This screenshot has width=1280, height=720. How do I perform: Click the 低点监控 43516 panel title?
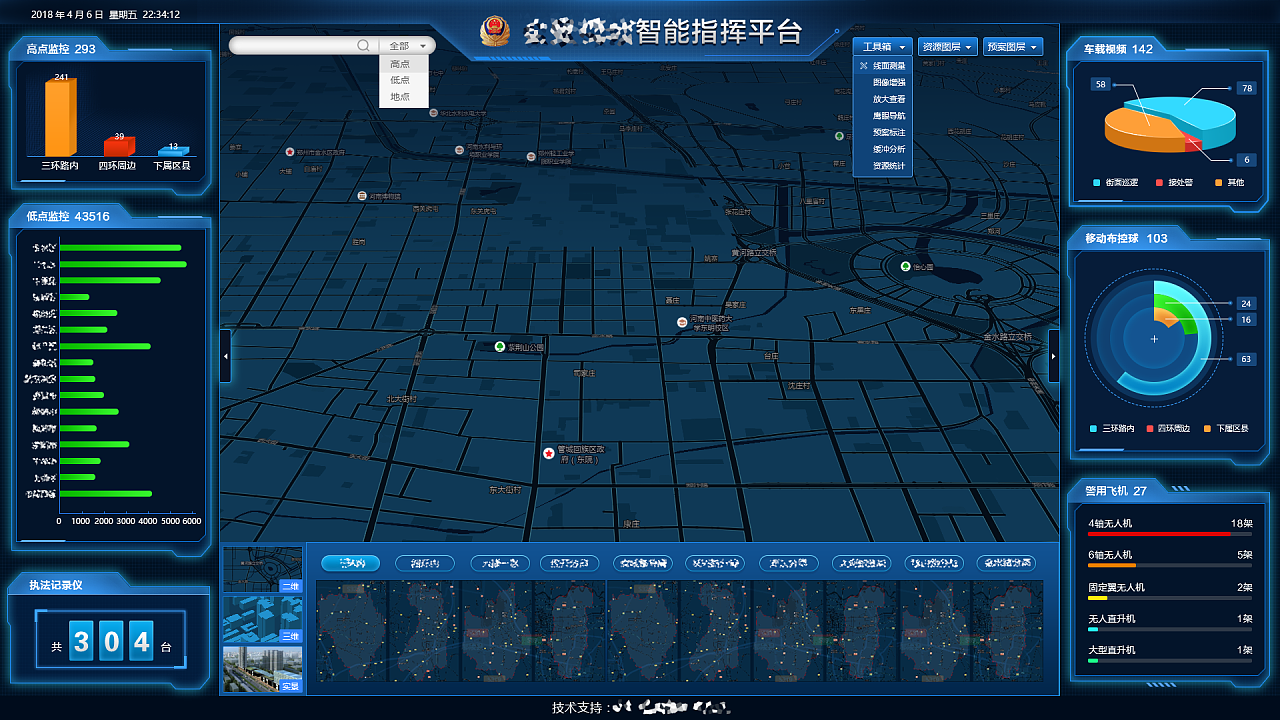(x=68, y=216)
